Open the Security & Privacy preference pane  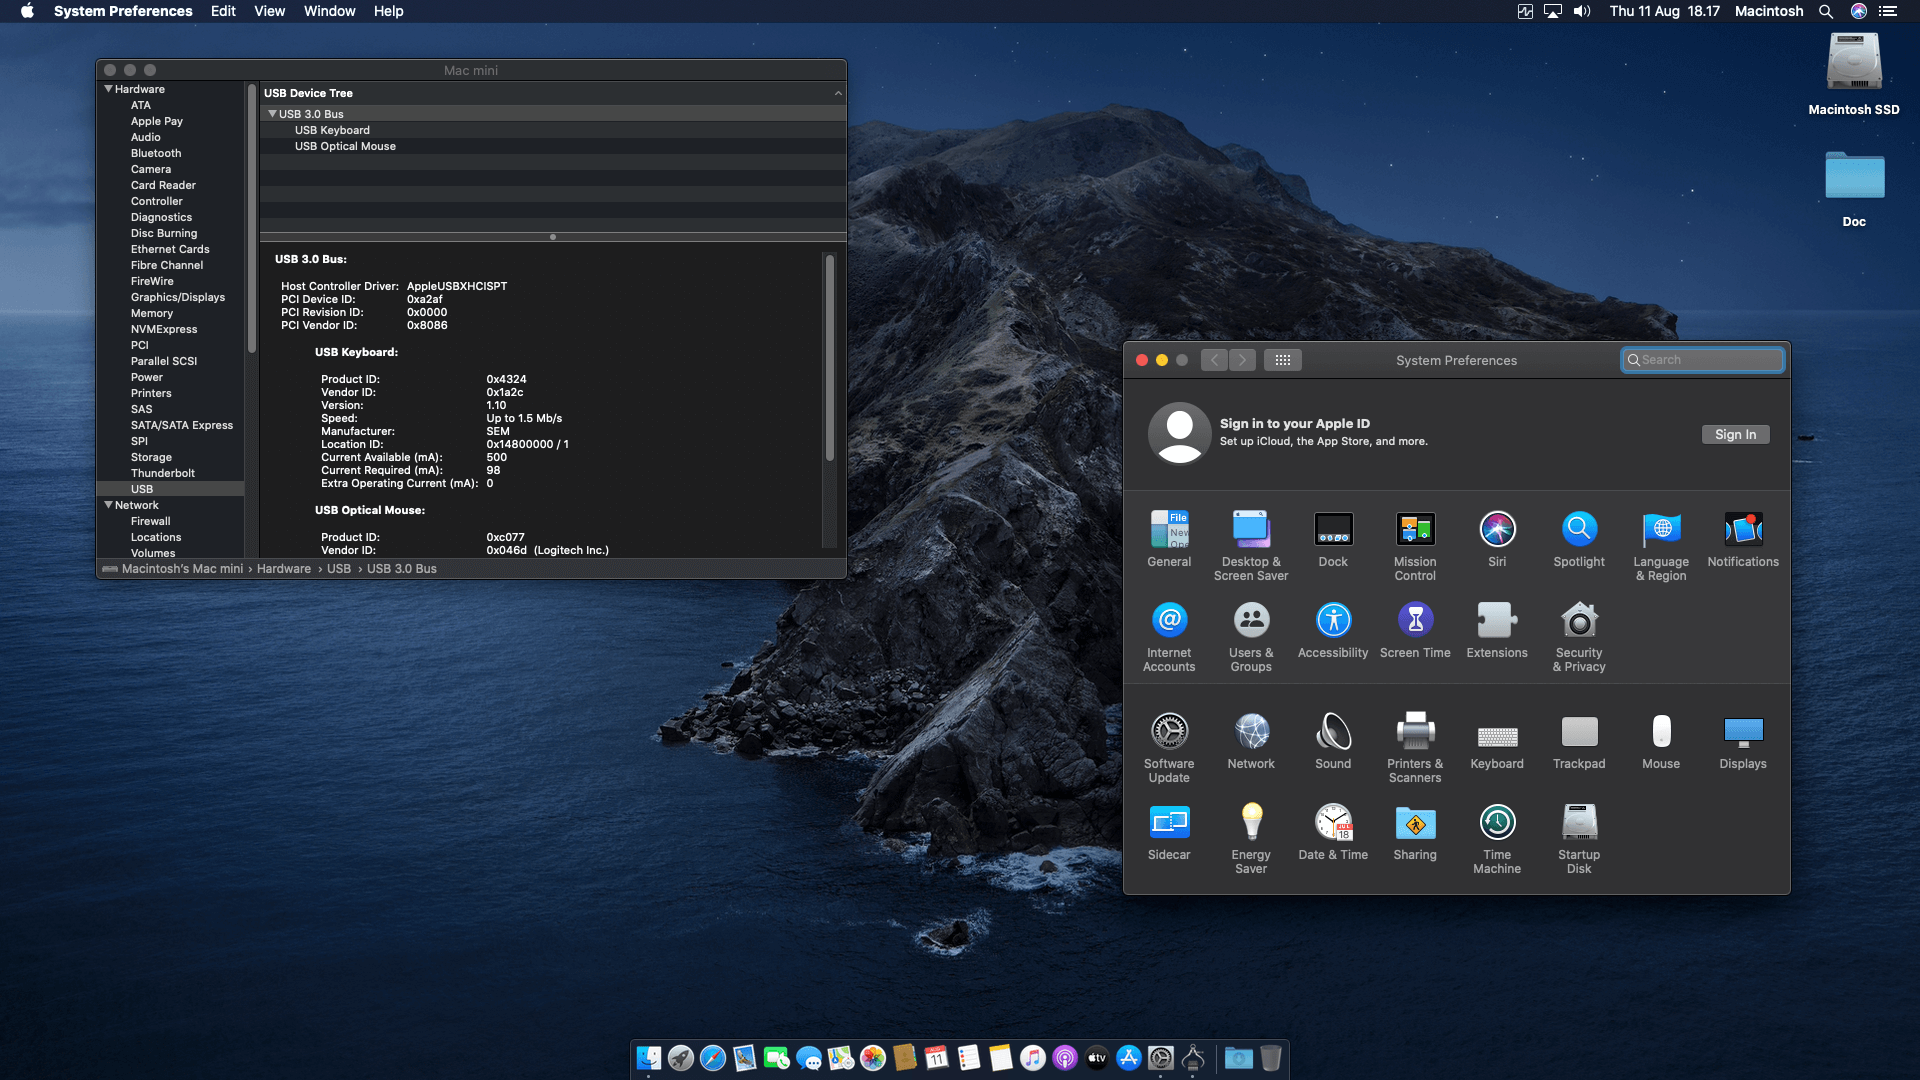1579,622
